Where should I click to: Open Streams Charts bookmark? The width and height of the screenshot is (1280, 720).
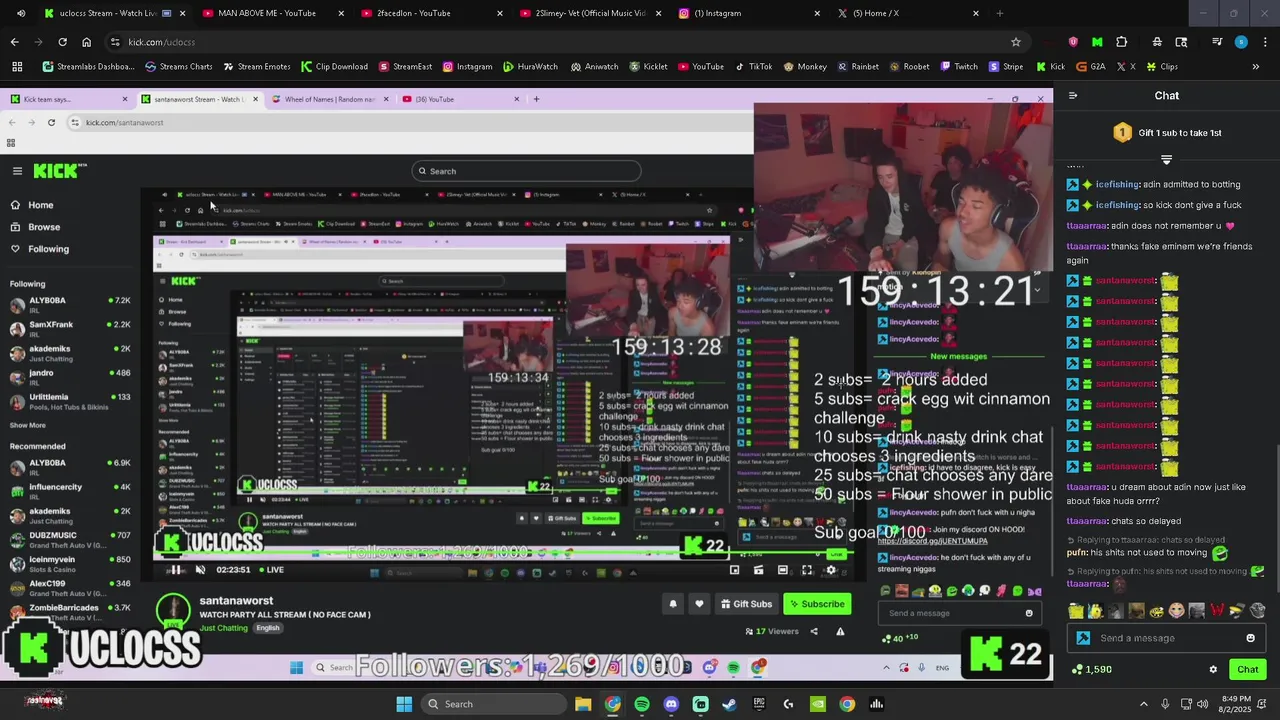(179, 67)
